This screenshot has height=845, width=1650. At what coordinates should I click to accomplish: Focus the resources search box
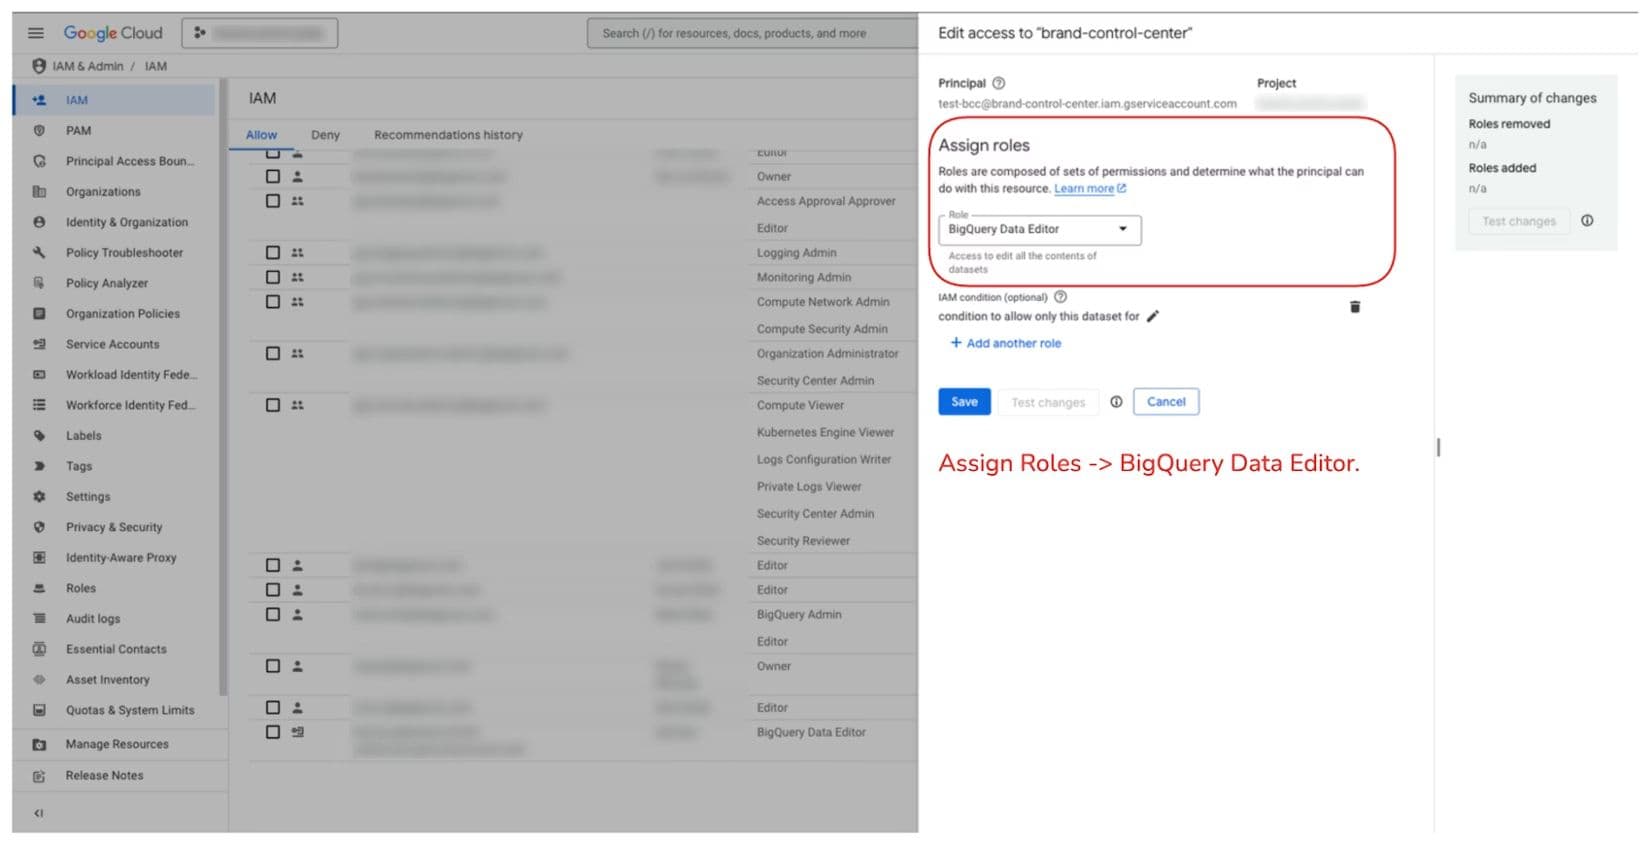pyautogui.click(x=752, y=33)
